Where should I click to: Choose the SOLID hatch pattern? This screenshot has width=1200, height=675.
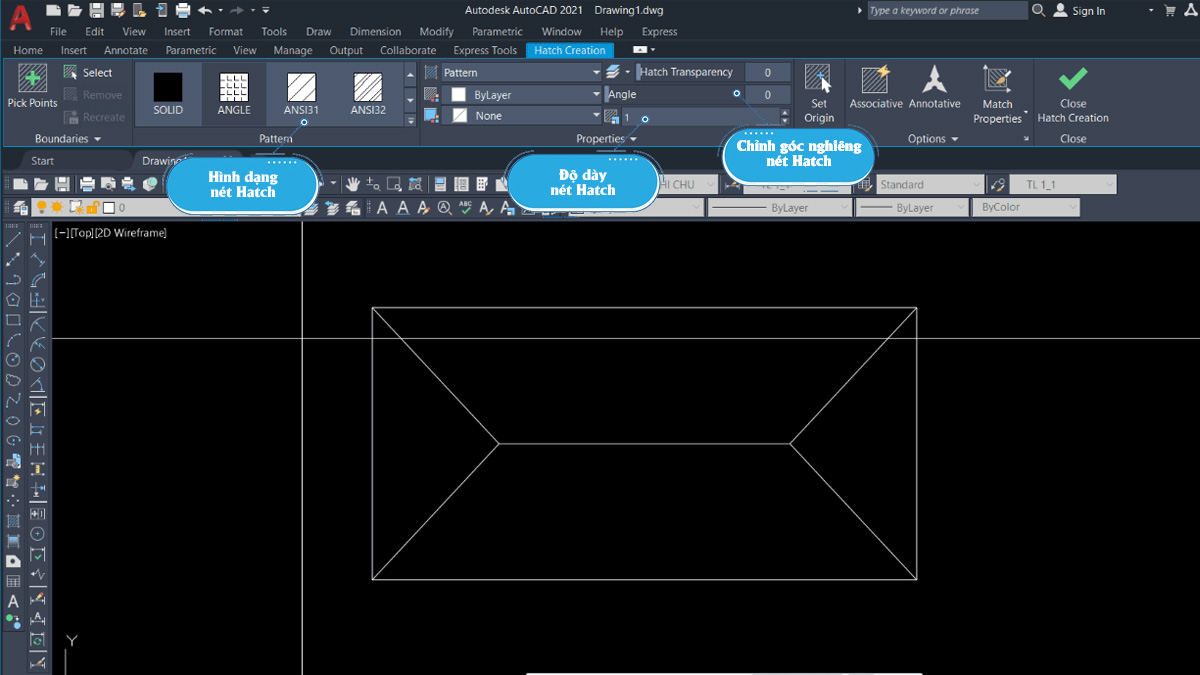point(168,94)
